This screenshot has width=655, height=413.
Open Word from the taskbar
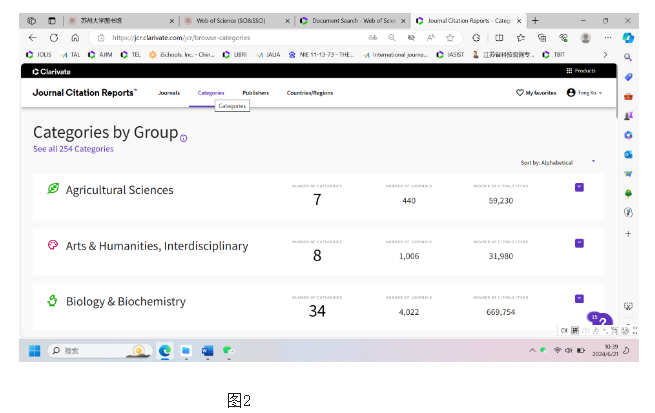click(x=207, y=351)
